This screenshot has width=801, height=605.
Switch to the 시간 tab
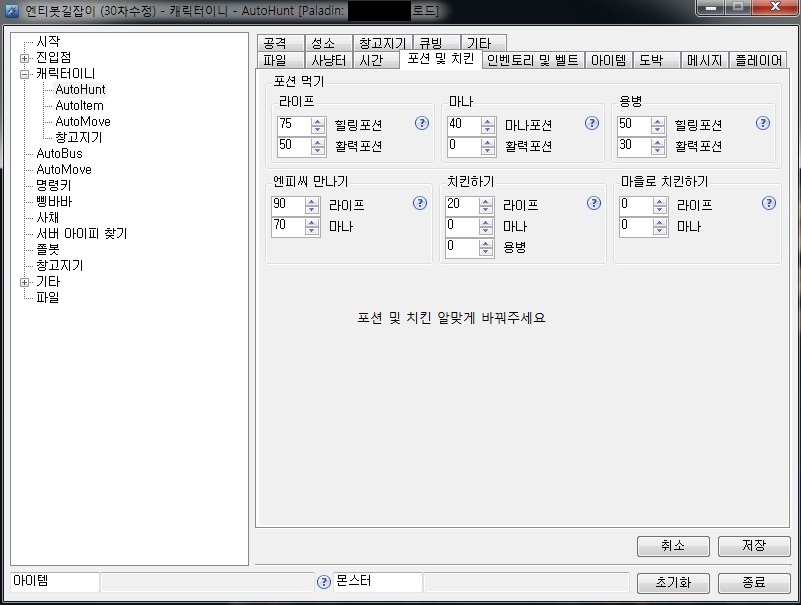(375, 60)
